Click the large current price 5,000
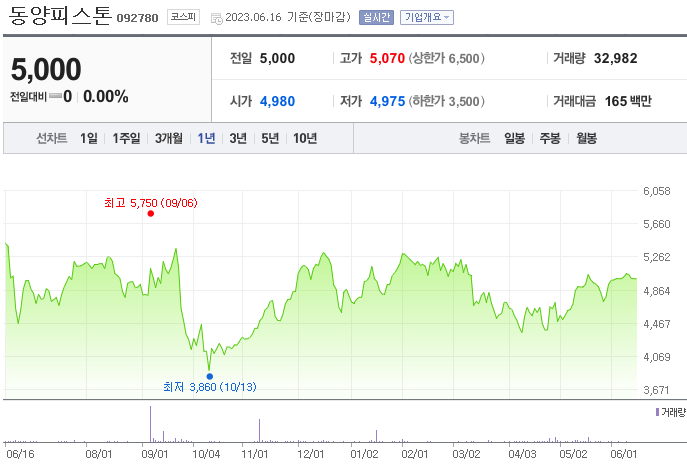Viewport: 687px width, 473px height. [46, 69]
